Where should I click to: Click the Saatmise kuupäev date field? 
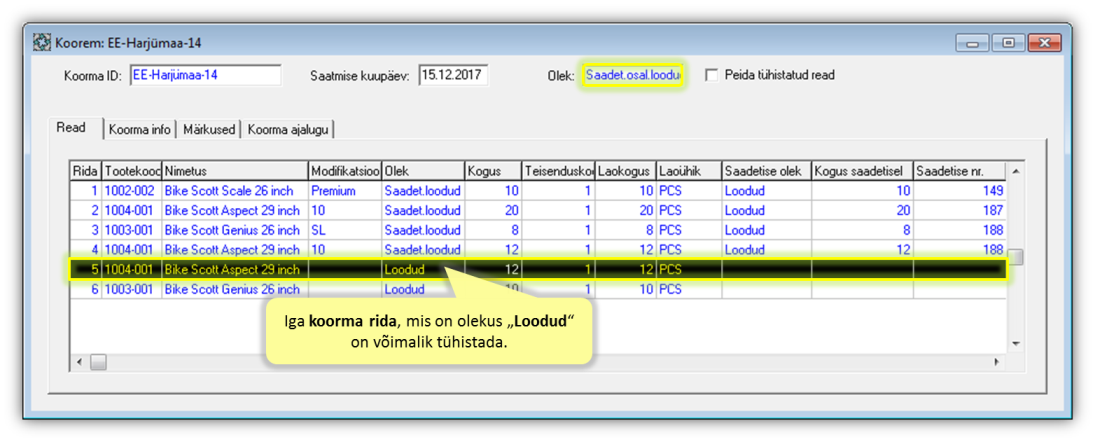tap(452, 75)
